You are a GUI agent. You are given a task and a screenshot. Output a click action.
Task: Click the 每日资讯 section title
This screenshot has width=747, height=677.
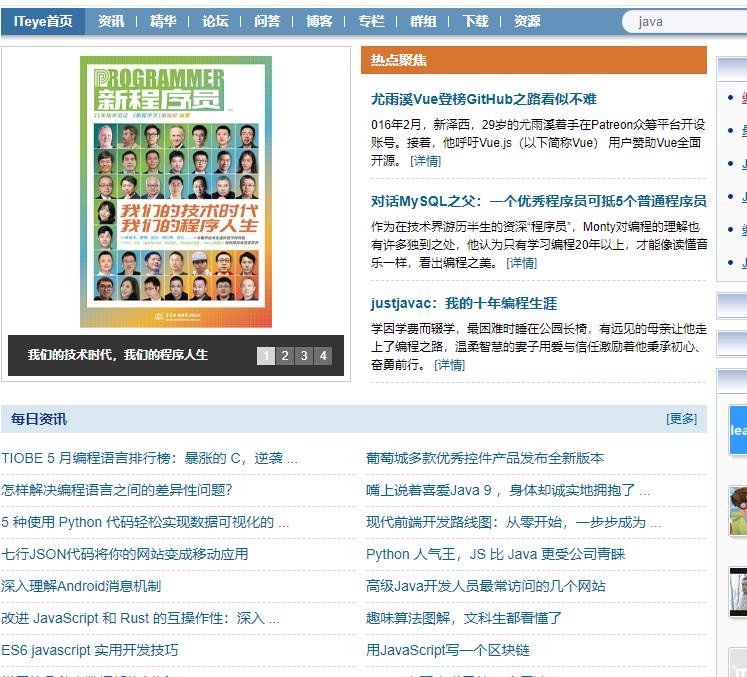39,419
